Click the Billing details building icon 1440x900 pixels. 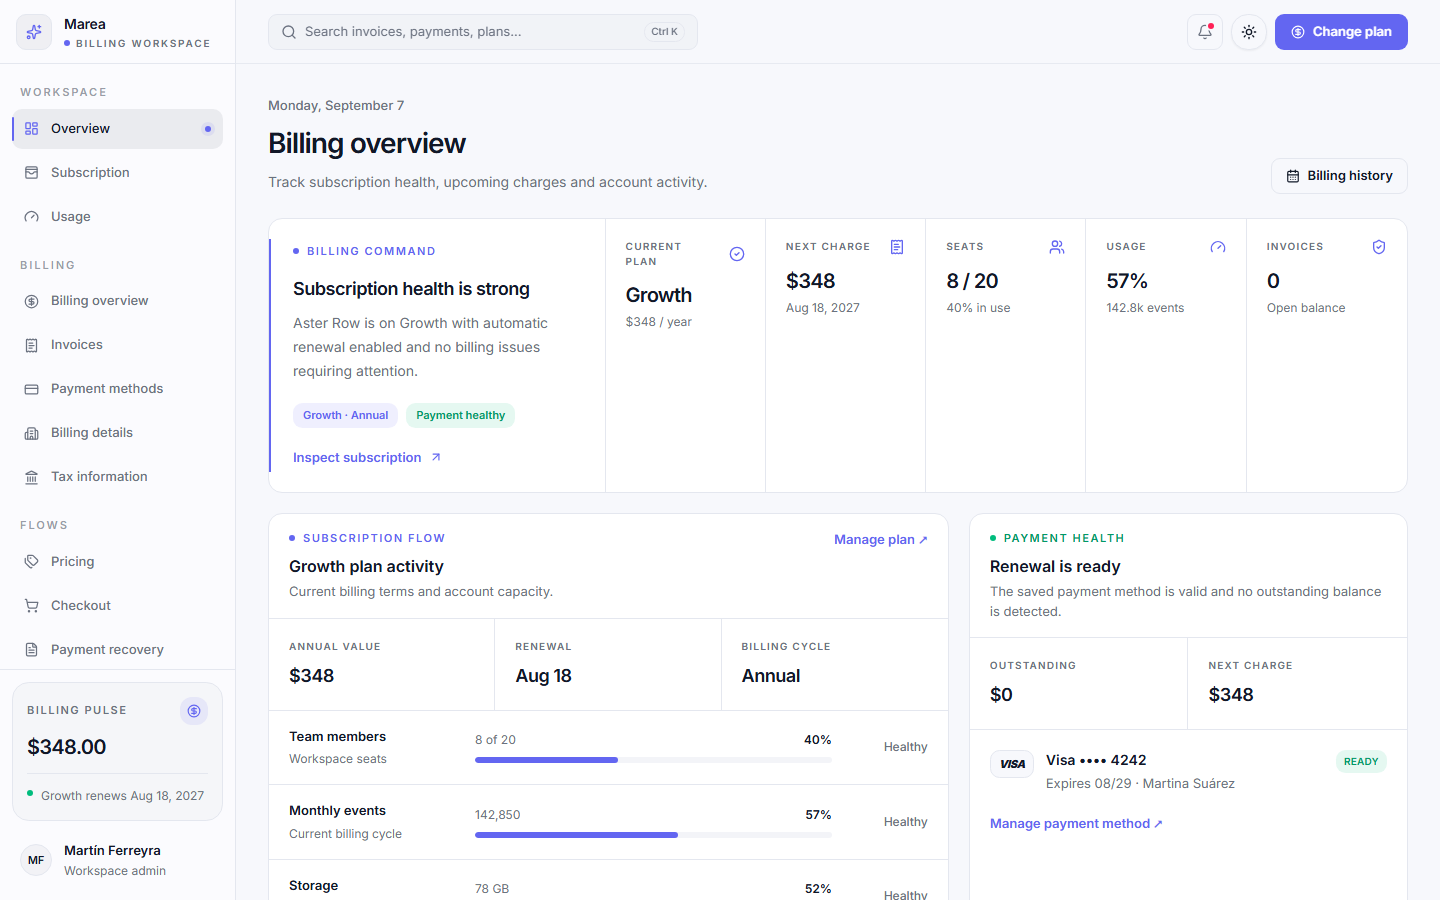[32, 433]
